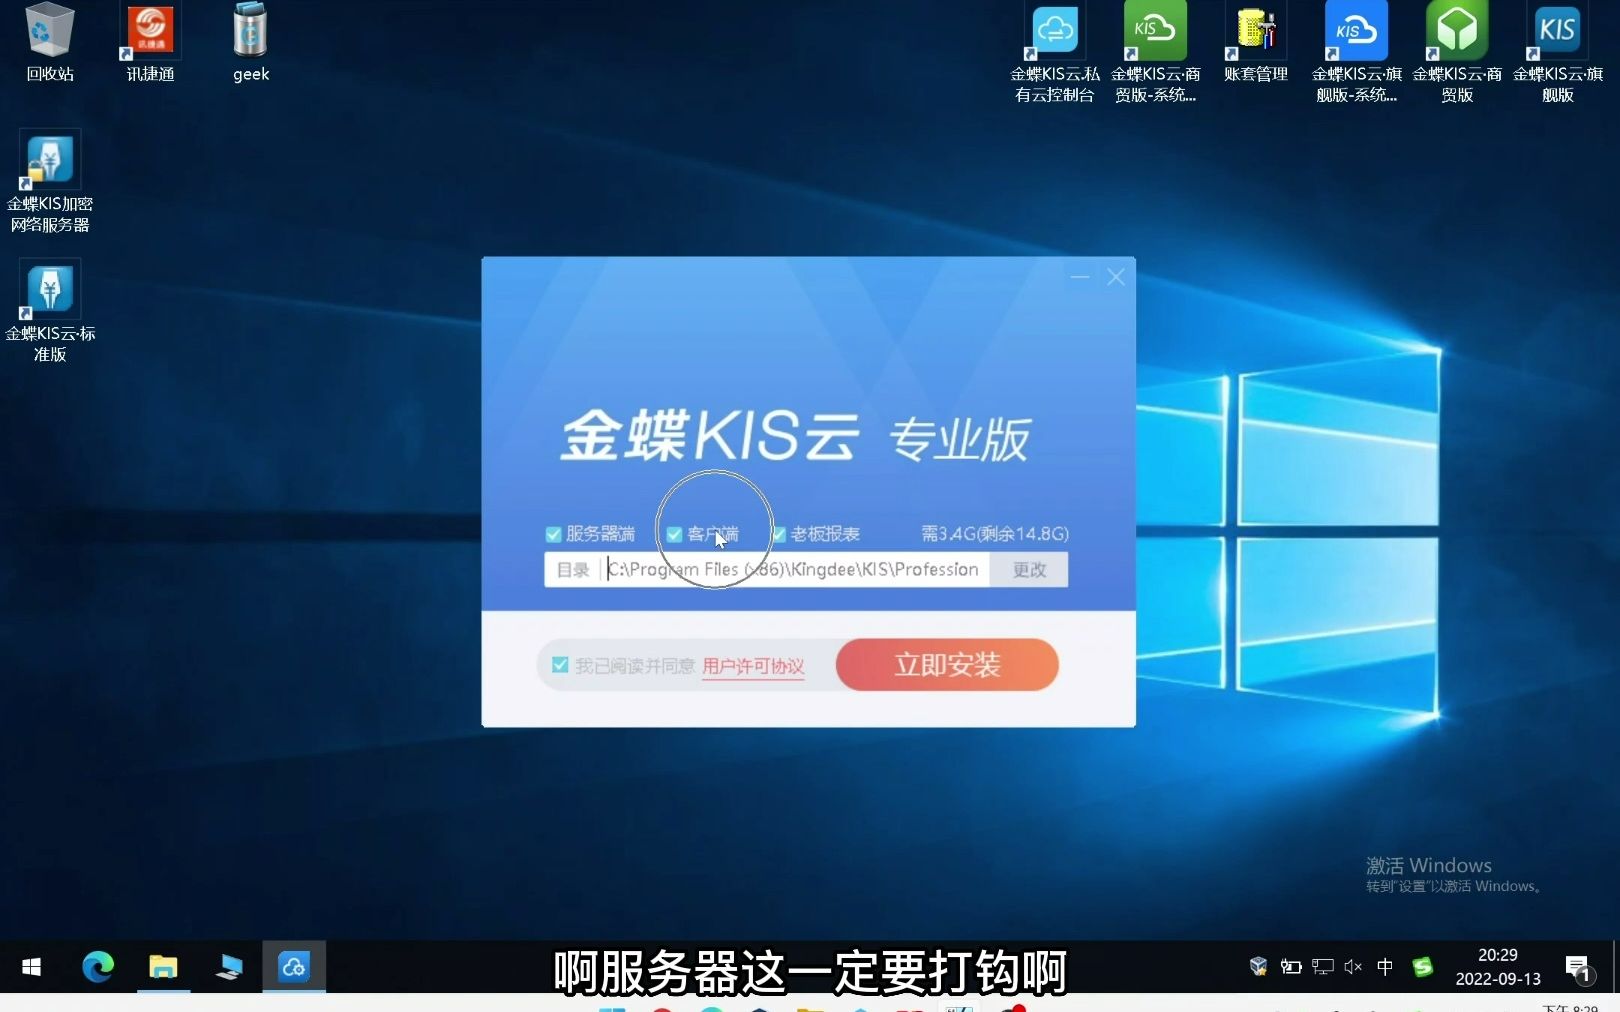Open 金蝶KIS云·商贸版-系统 desktop shortcut

1155,52
